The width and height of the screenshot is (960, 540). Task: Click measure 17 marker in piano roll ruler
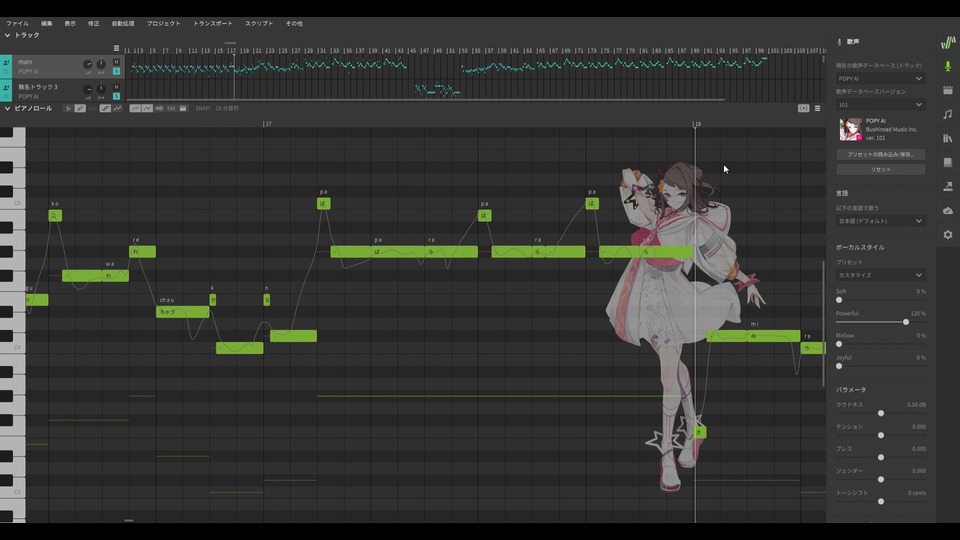[x=267, y=124]
